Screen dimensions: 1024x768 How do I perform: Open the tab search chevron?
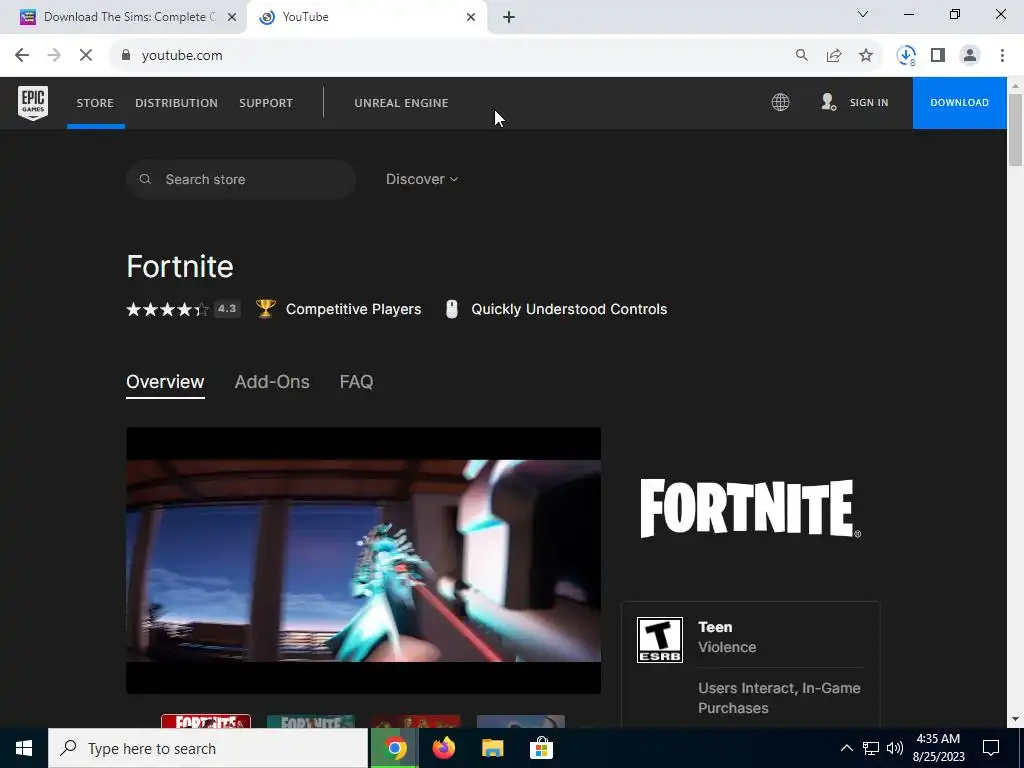coord(863,14)
